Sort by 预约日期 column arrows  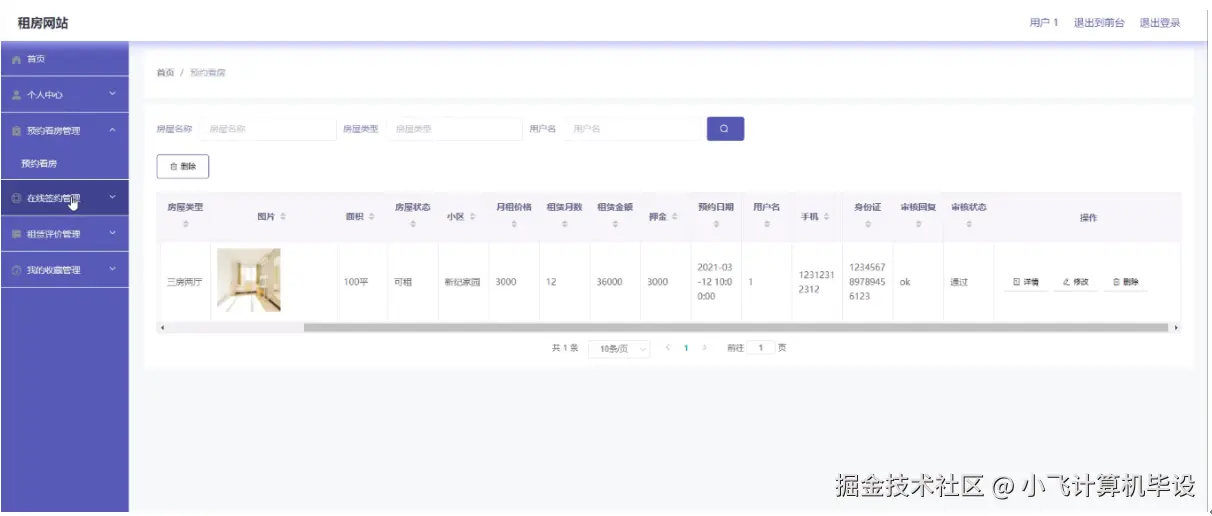(x=716, y=225)
